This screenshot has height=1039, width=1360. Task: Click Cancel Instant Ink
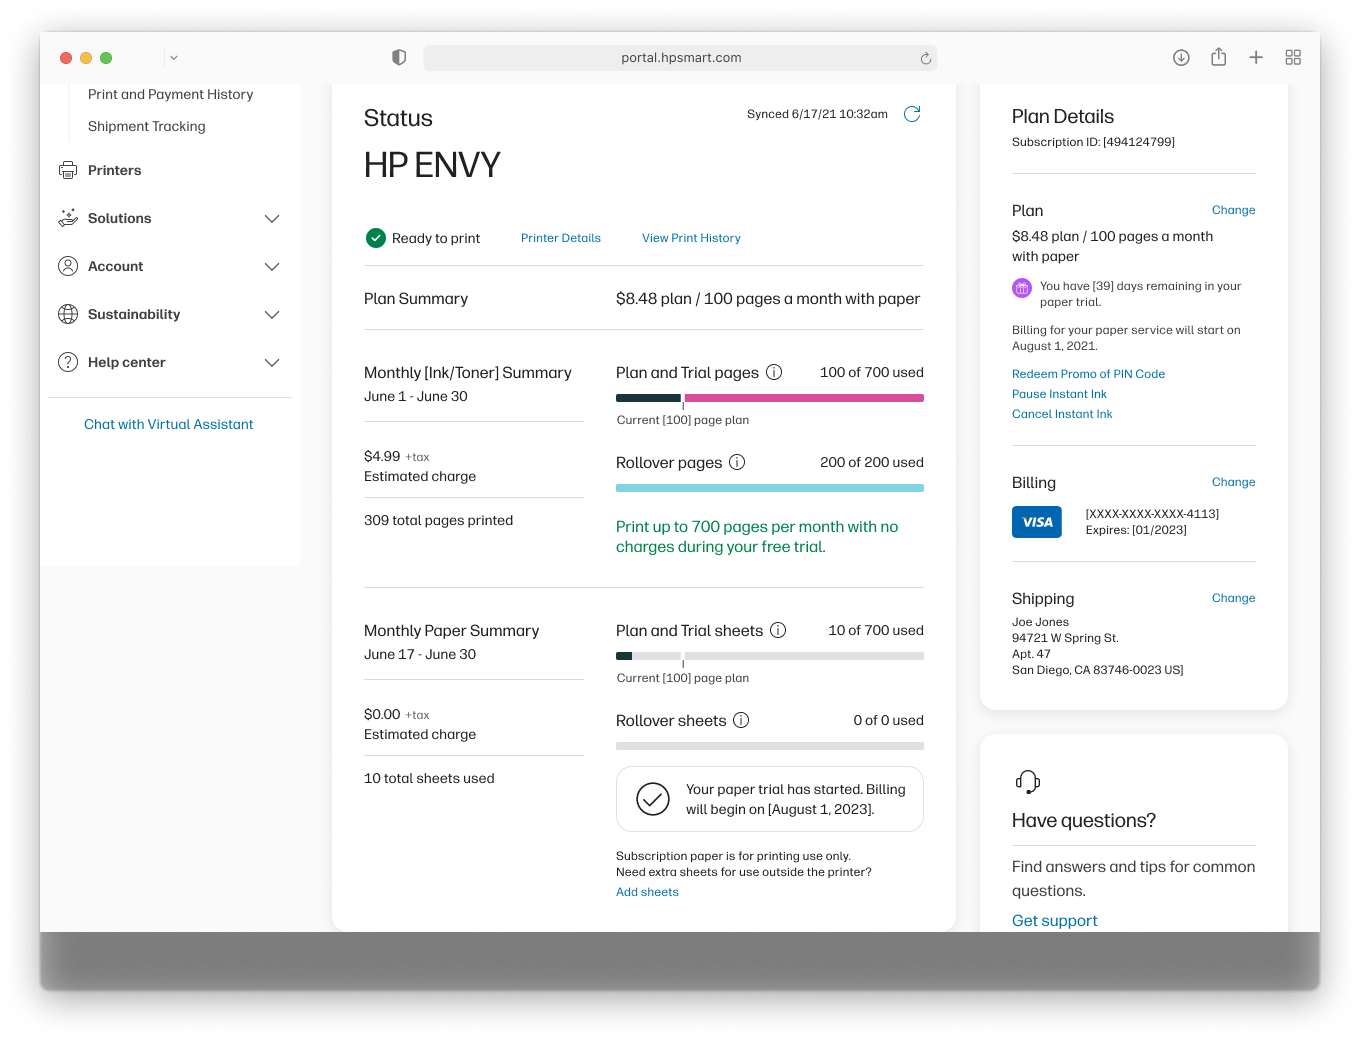click(1062, 414)
